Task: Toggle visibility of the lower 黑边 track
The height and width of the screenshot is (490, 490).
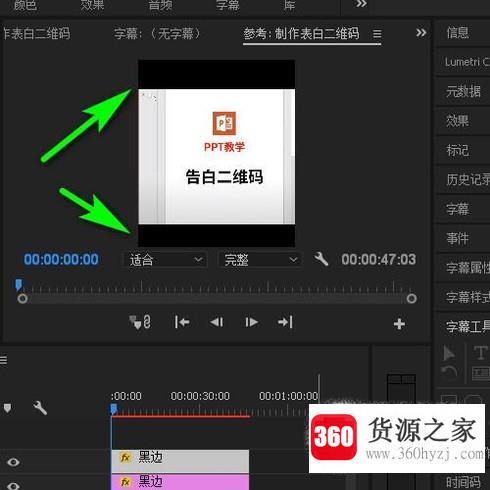Action: pyautogui.click(x=13, y=486)
